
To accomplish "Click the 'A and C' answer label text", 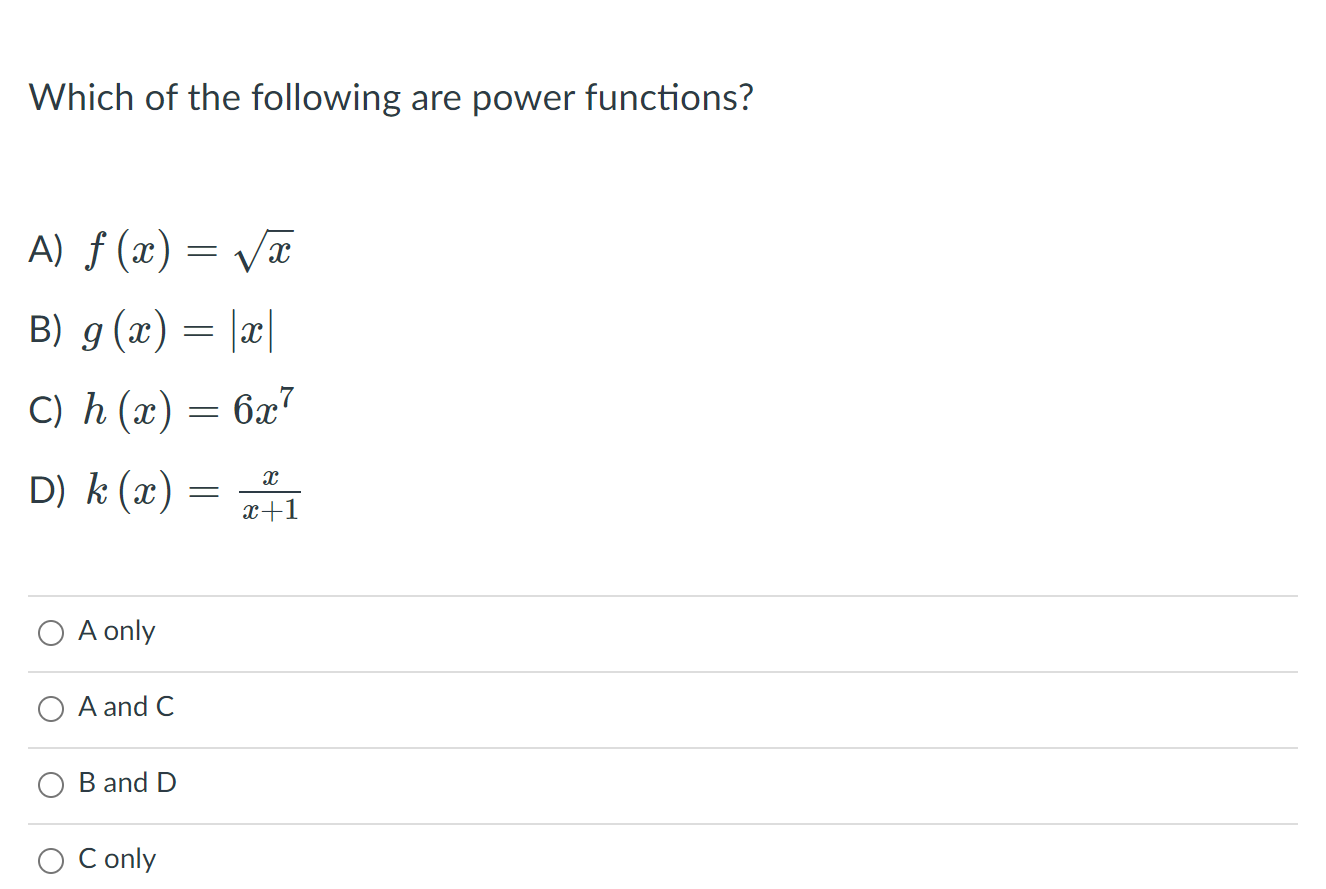I will pos(126,707).
